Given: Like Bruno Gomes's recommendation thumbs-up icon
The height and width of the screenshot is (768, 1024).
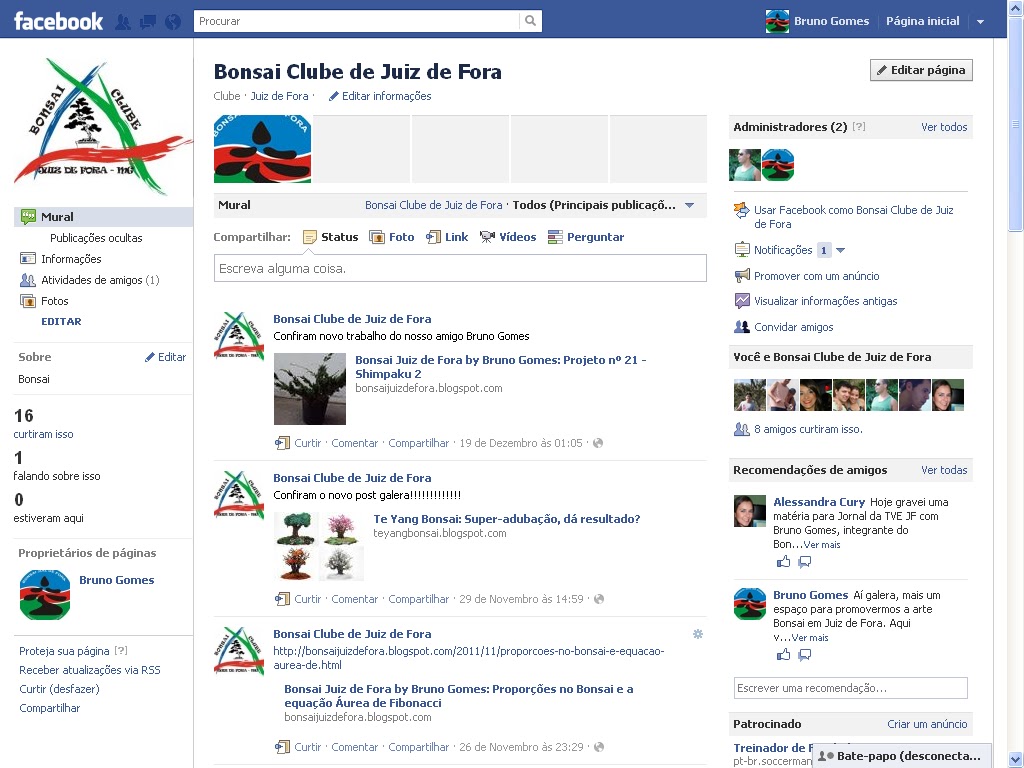Looking at the screenshot, I should pos(783,654).
